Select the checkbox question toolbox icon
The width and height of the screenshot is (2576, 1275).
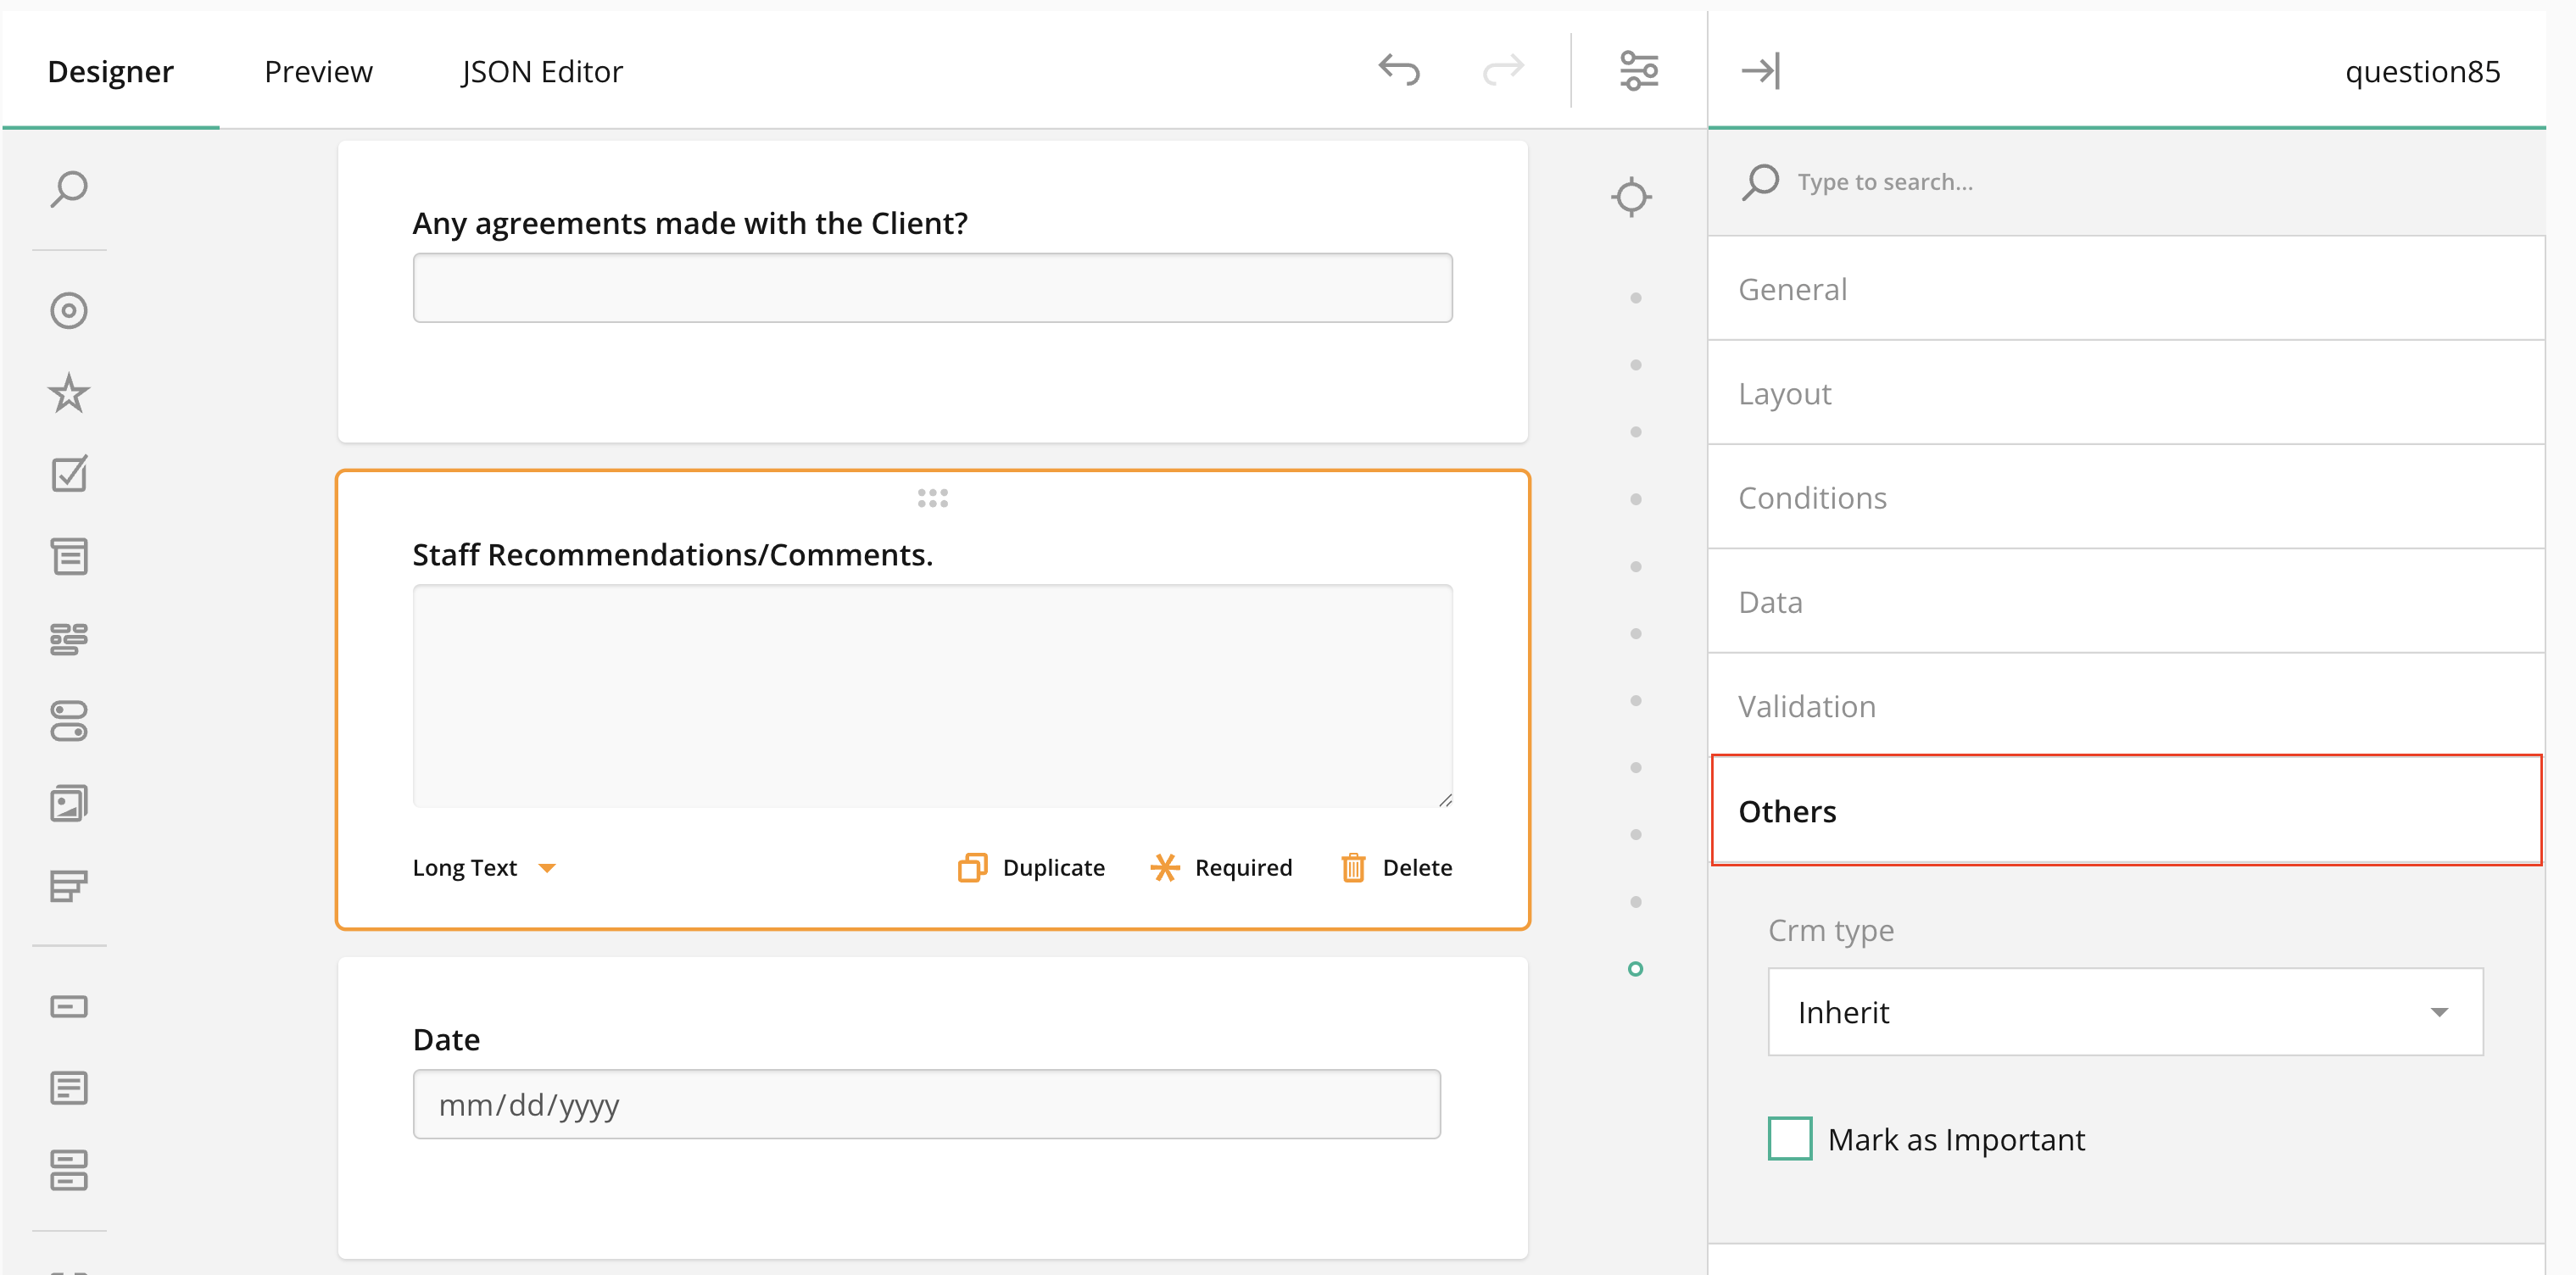69,474
